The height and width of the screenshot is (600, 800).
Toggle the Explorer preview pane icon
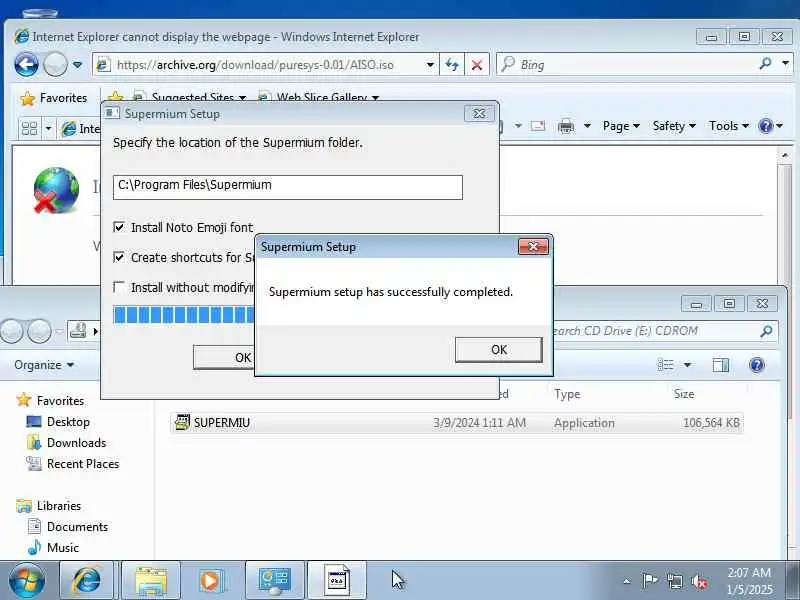pos(721,365)
